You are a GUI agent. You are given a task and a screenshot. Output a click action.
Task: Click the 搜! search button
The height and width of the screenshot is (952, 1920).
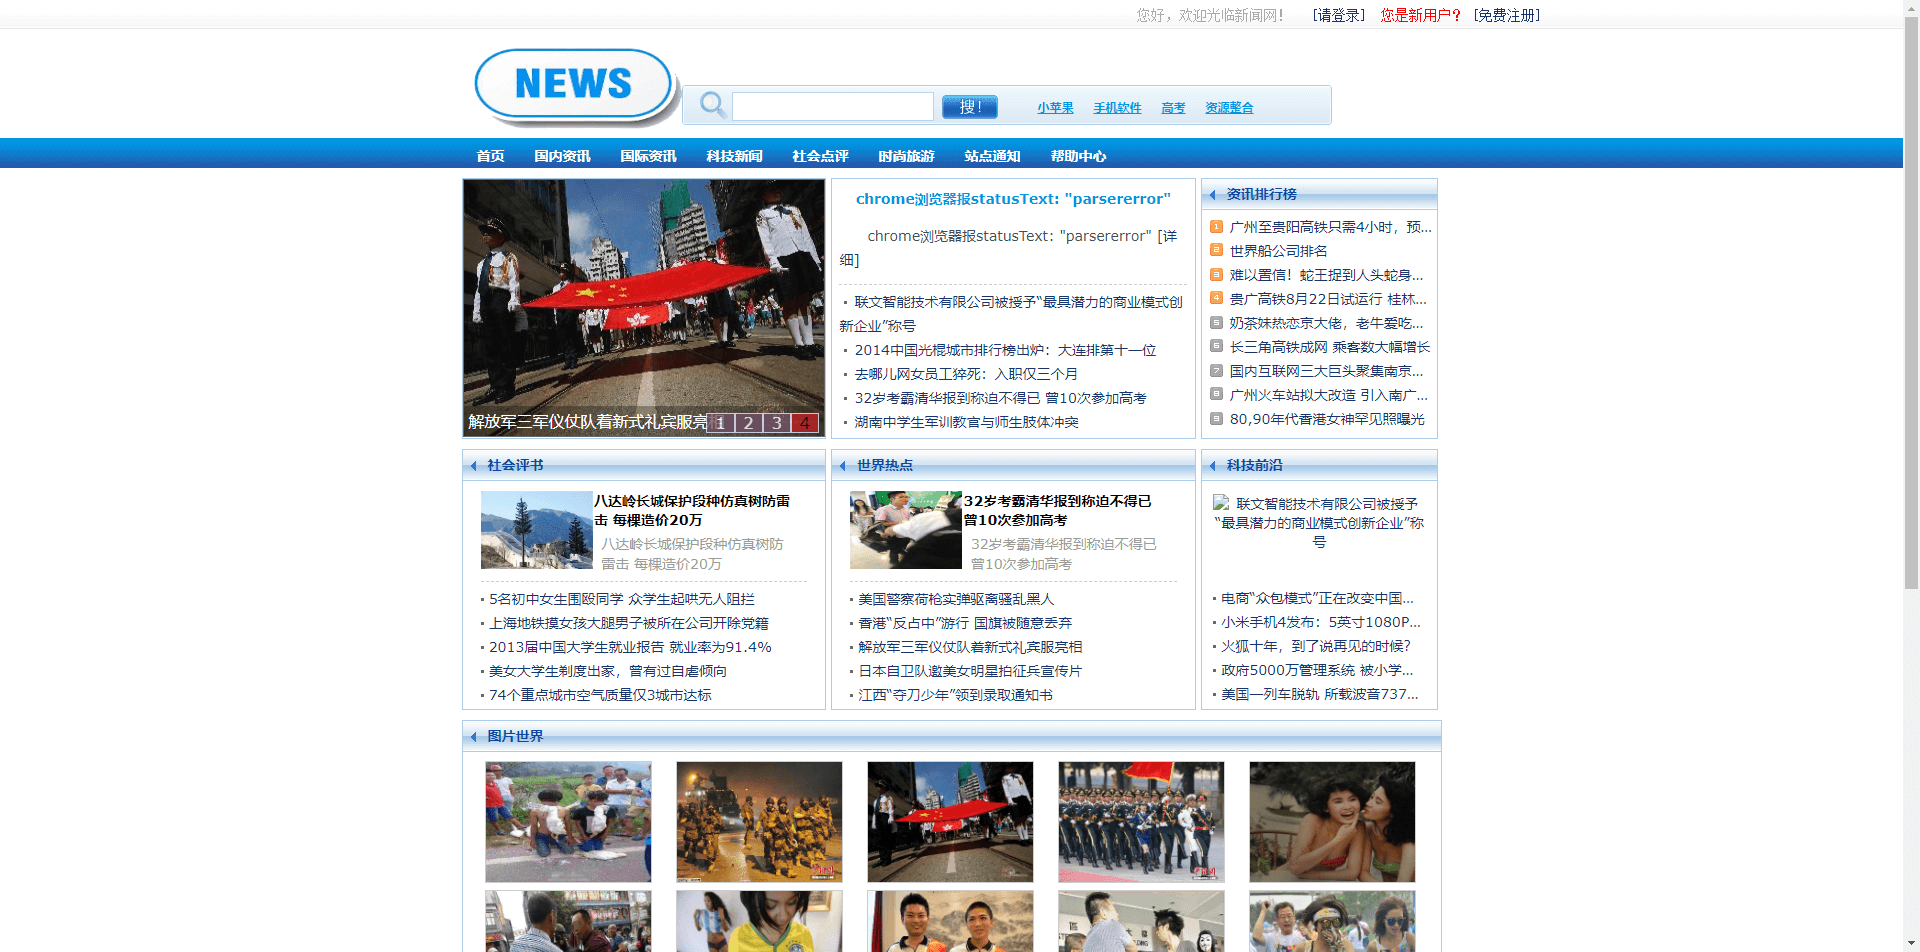(x=969, y=106)
